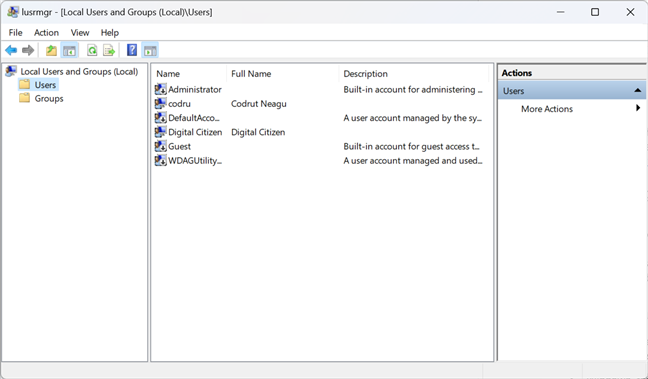Open the Action menu

click(46, 33)
